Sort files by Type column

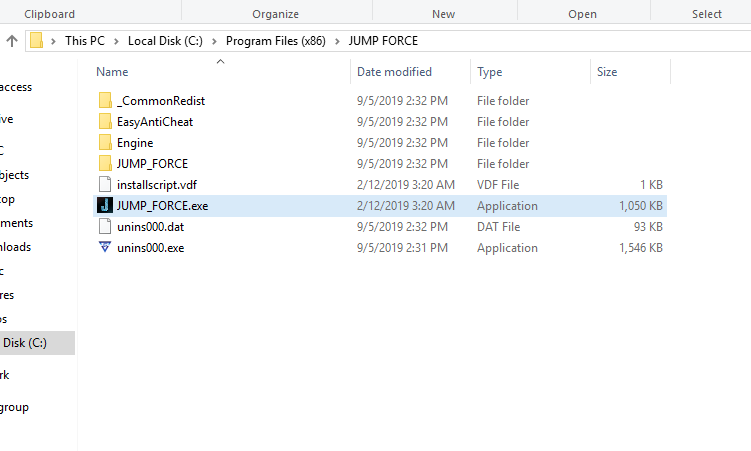click(x=489, y=72)
